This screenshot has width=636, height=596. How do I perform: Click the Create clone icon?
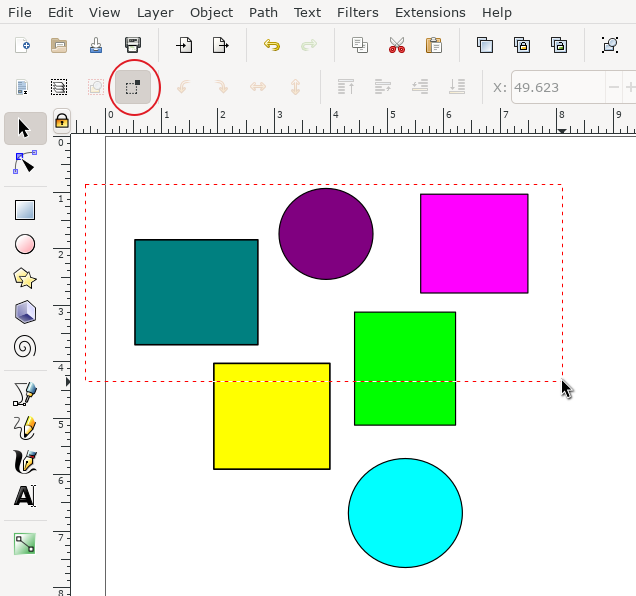point(522,45)
